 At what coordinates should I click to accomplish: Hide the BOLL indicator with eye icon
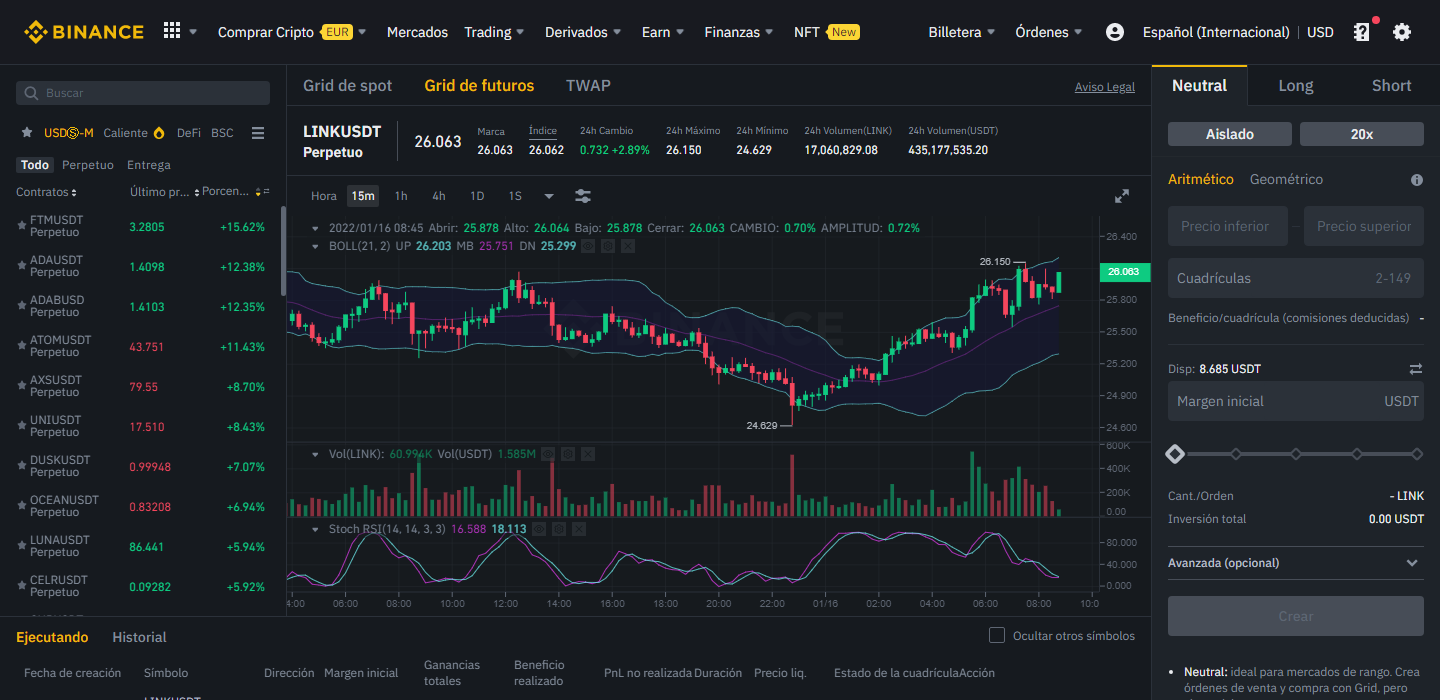point(588,245)
